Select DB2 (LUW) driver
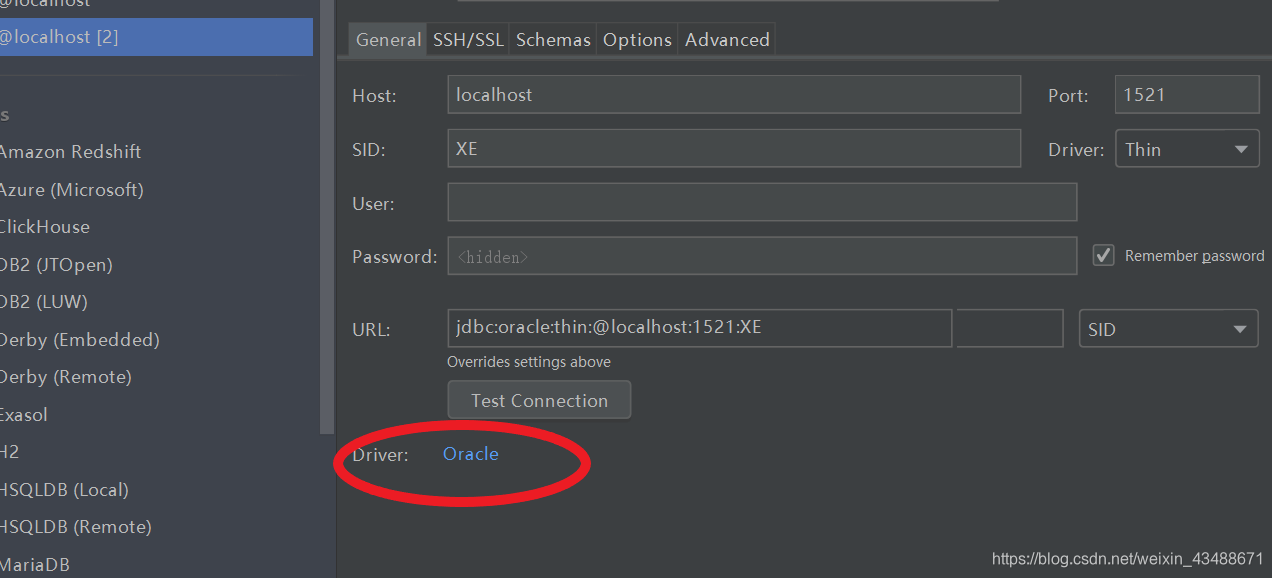Viewport: 1272px width, 578px height. pos(44,302)
